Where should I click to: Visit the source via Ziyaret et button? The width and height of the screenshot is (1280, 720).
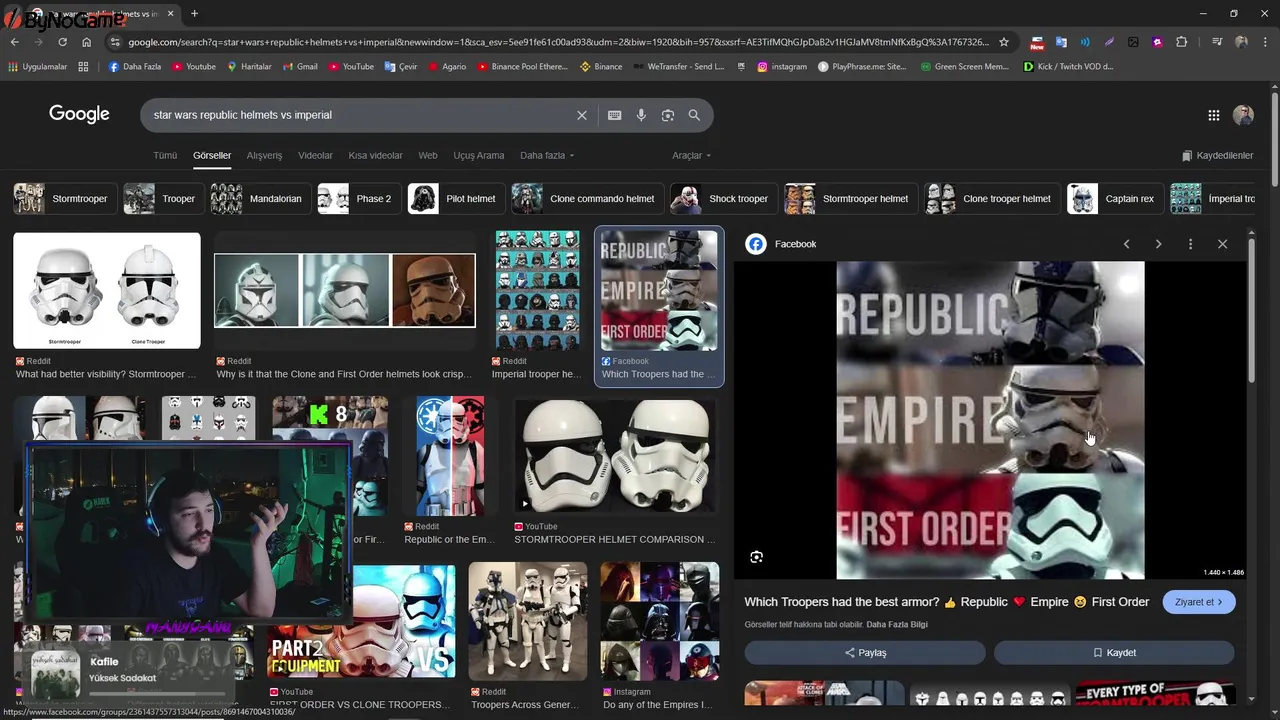(1199, 602)
